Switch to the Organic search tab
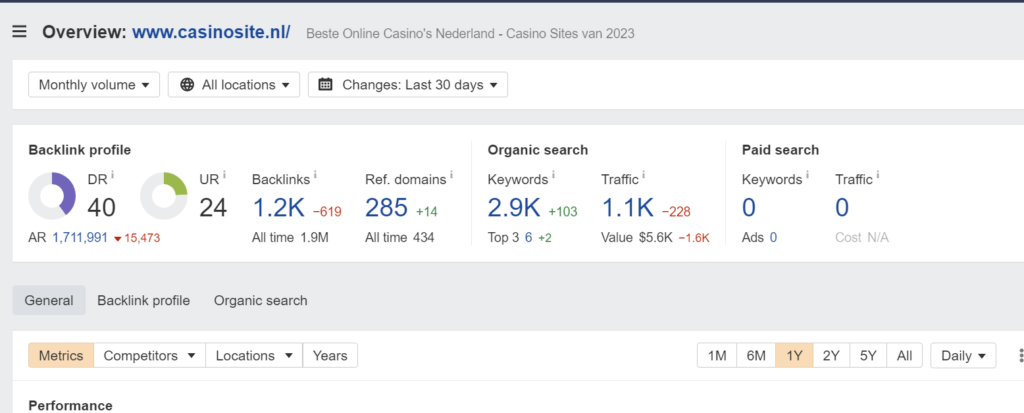 click(x=260, y=300)
